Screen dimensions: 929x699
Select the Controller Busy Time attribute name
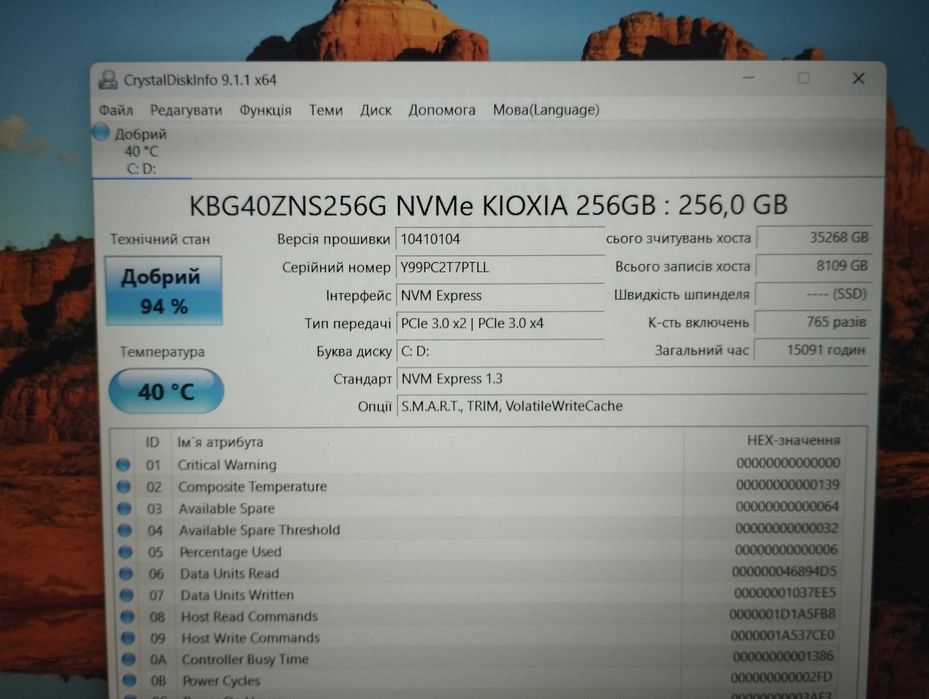click(x=245, y=659)
